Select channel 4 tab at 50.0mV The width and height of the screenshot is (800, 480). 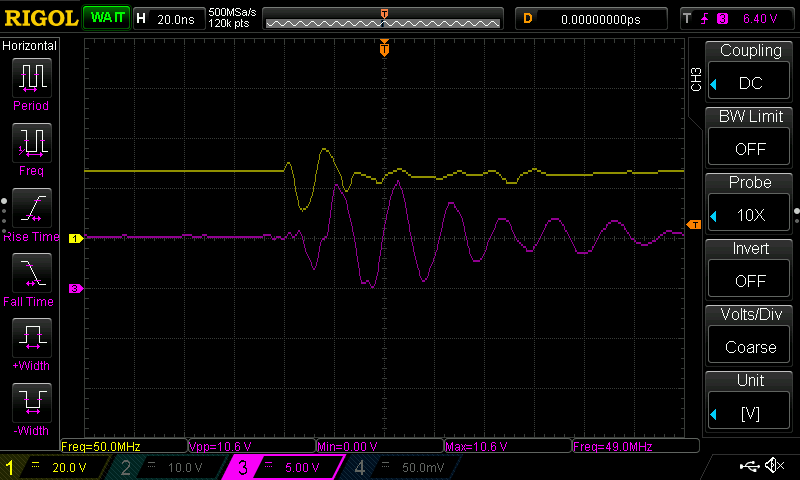pos(403,467)
